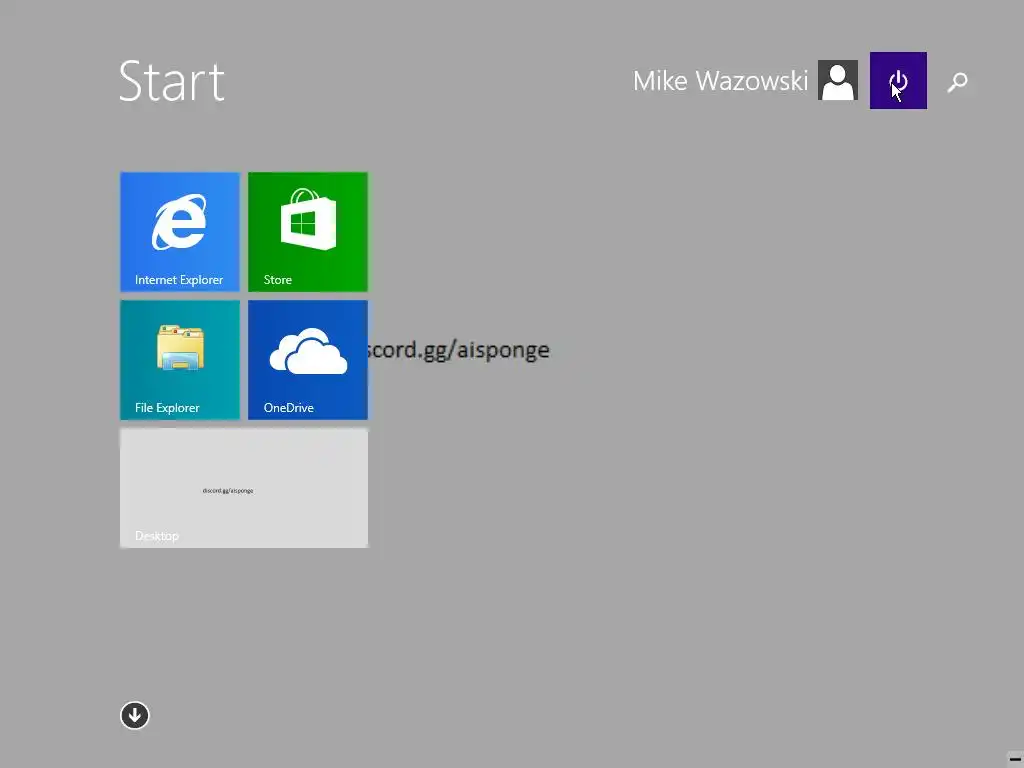Click the power options button

tap(898, 80)
